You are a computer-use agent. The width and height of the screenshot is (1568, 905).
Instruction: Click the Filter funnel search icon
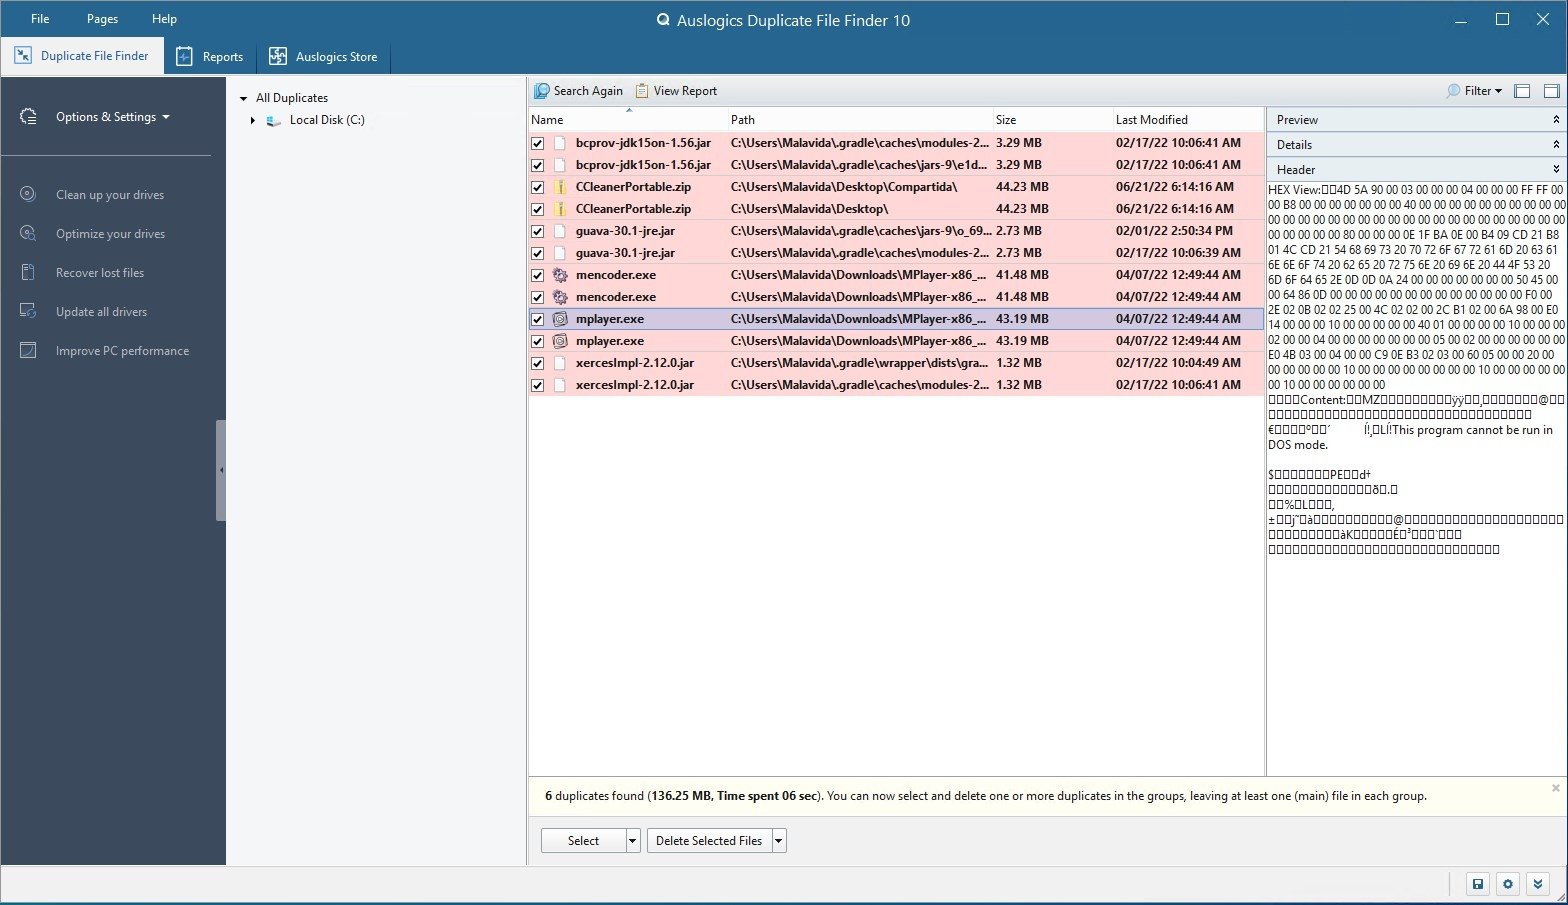pos(1453,91)
